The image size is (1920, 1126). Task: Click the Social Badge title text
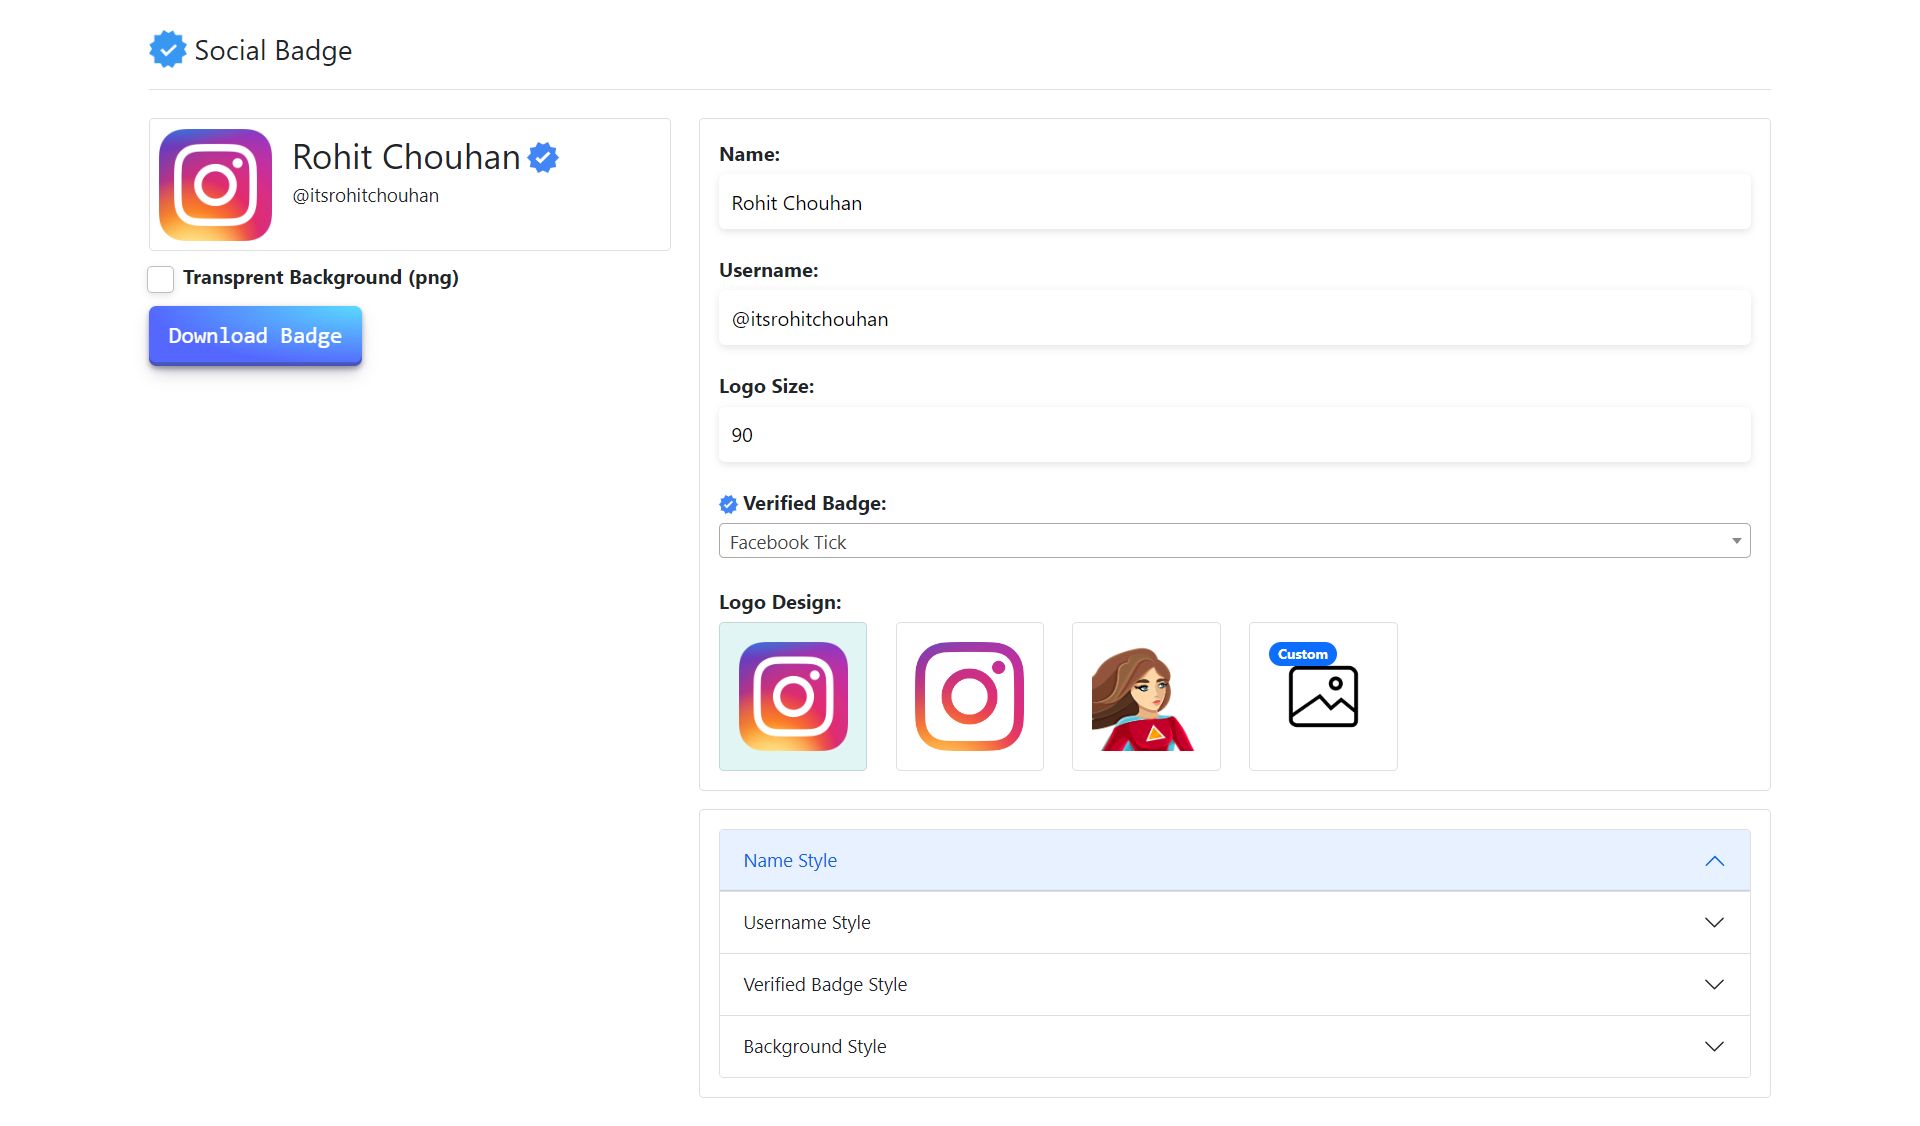click(273, 50)
